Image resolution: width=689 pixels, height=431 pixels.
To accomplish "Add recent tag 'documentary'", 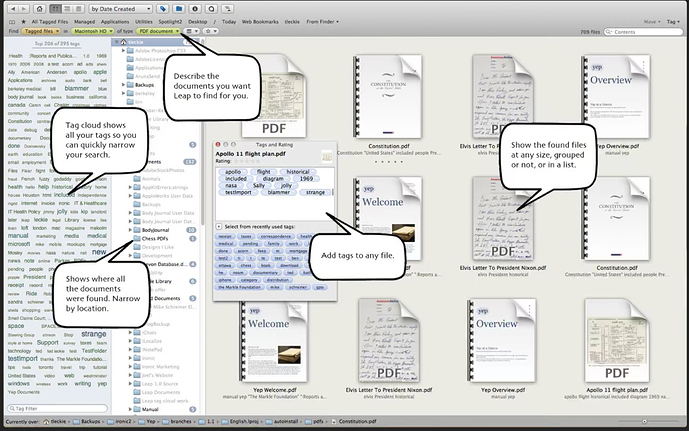I will coord(265,272).
